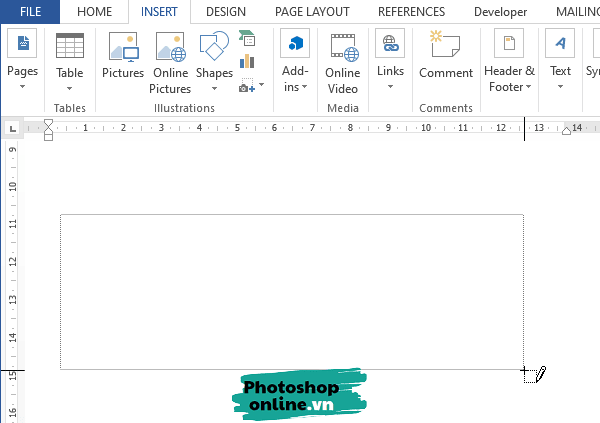Insert a Chart

tap(247, 61)
